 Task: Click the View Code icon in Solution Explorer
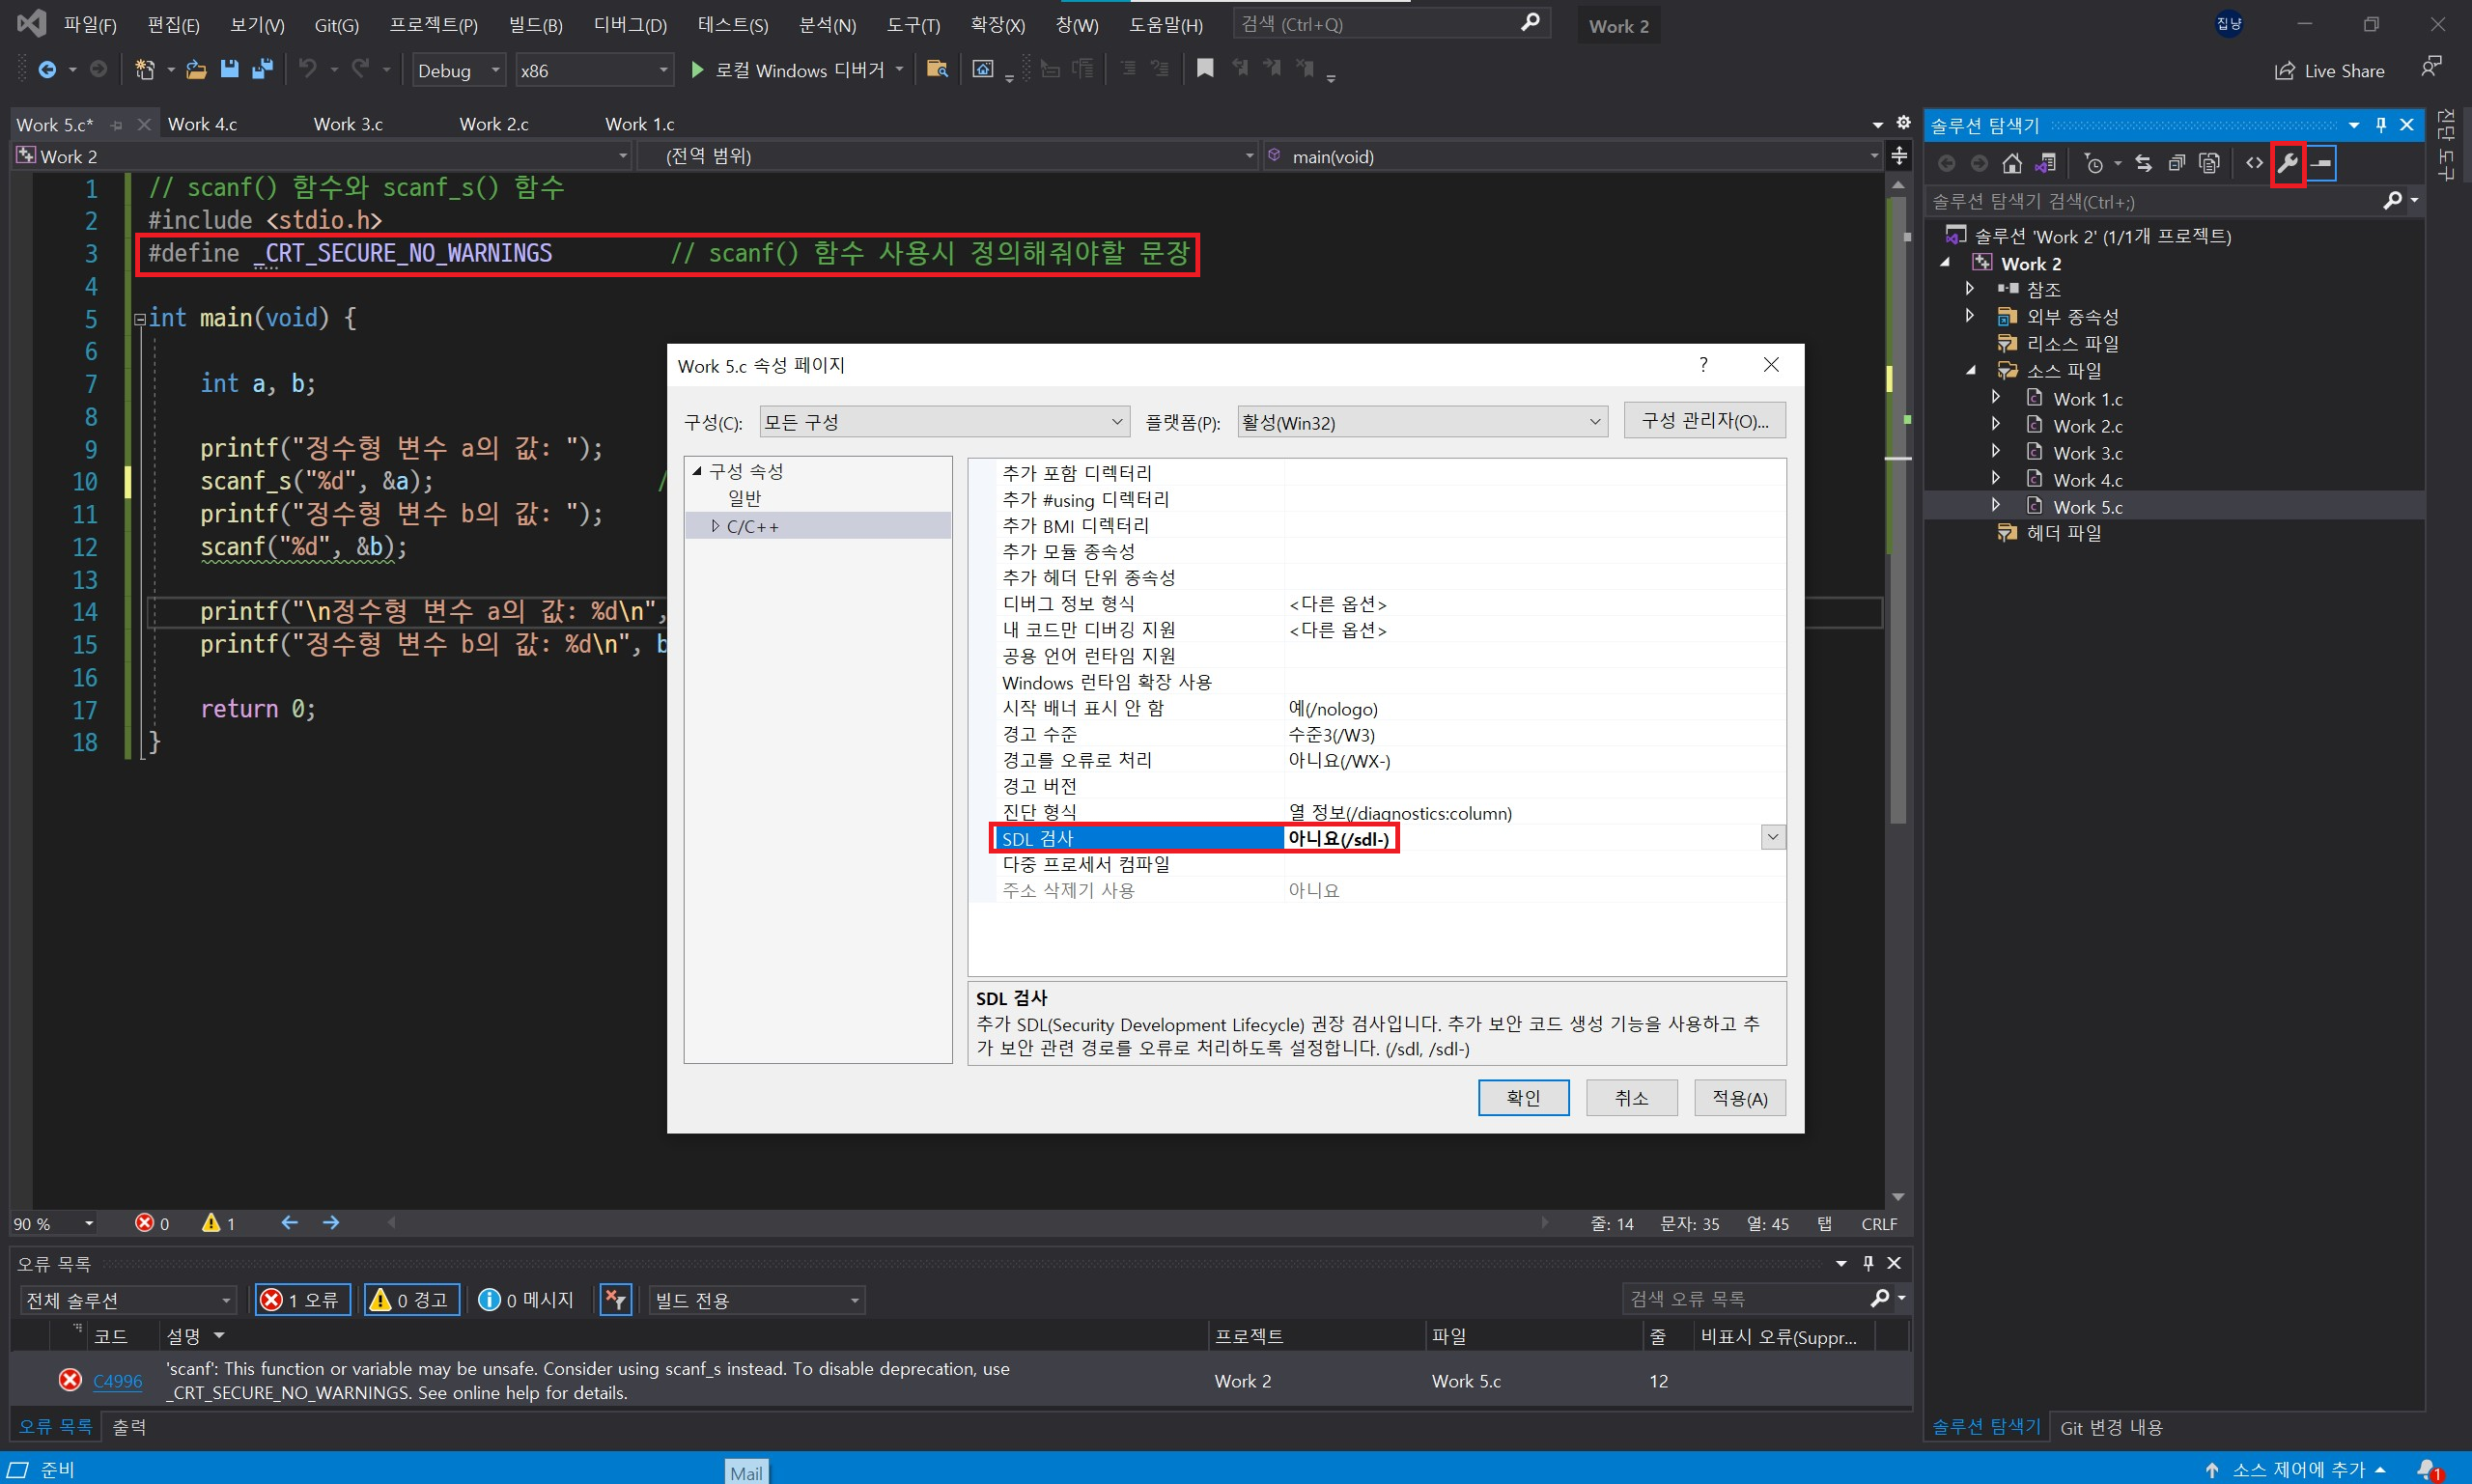pyautogui.click(x=2253, y=163)
